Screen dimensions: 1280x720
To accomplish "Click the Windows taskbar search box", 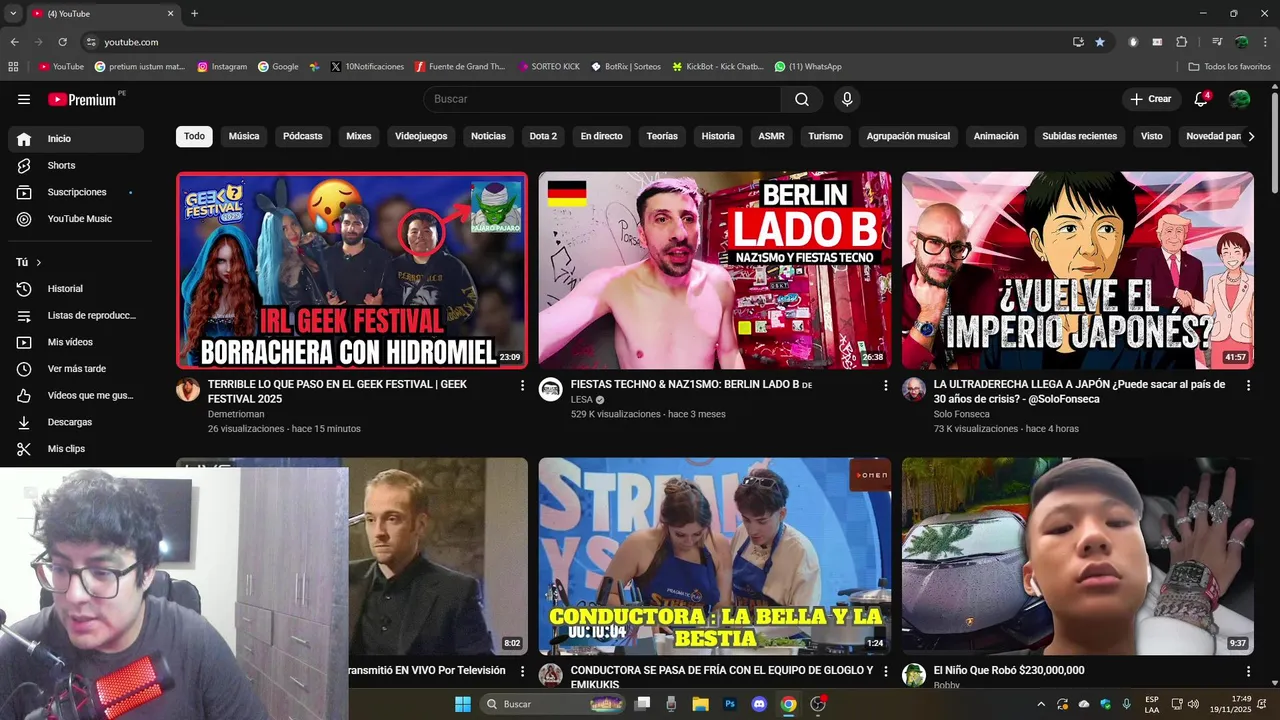I will click(554, 704).
